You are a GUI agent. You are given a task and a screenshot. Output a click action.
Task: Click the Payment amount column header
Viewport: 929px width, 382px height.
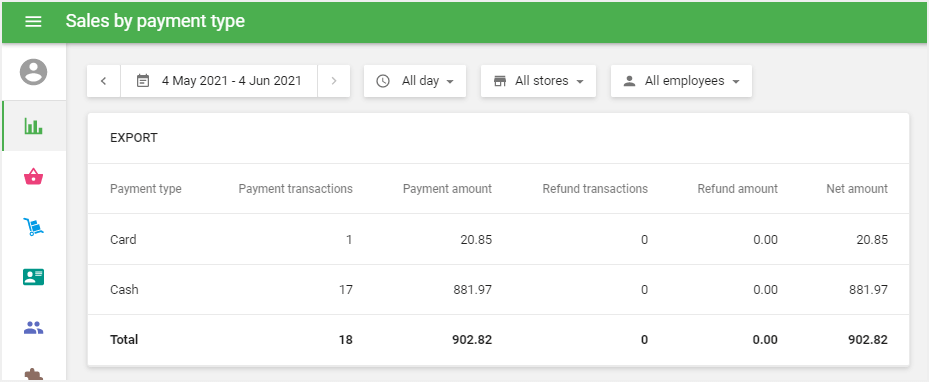point(447,189)
